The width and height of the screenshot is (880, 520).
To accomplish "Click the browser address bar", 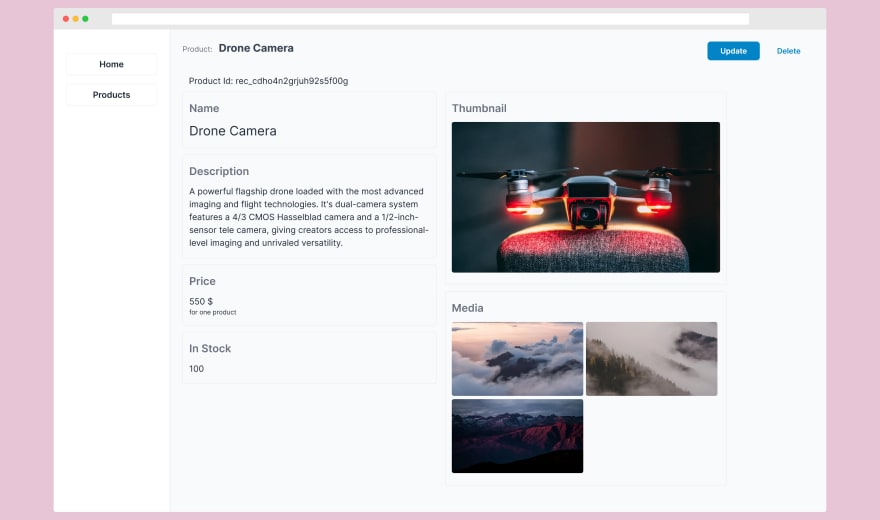I will point(430,19).
